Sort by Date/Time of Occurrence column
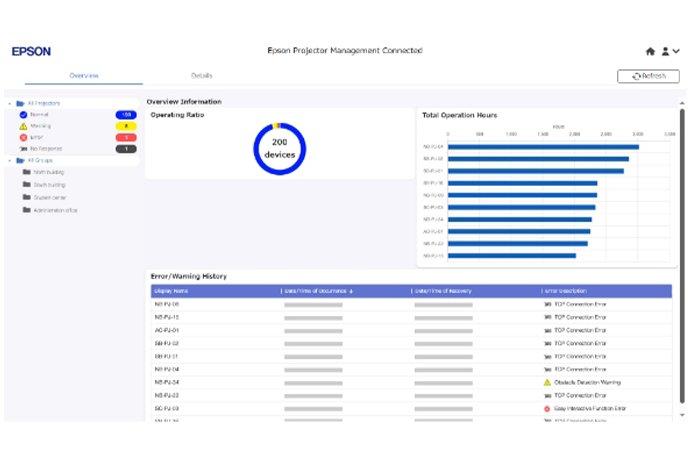 (320, 291)
